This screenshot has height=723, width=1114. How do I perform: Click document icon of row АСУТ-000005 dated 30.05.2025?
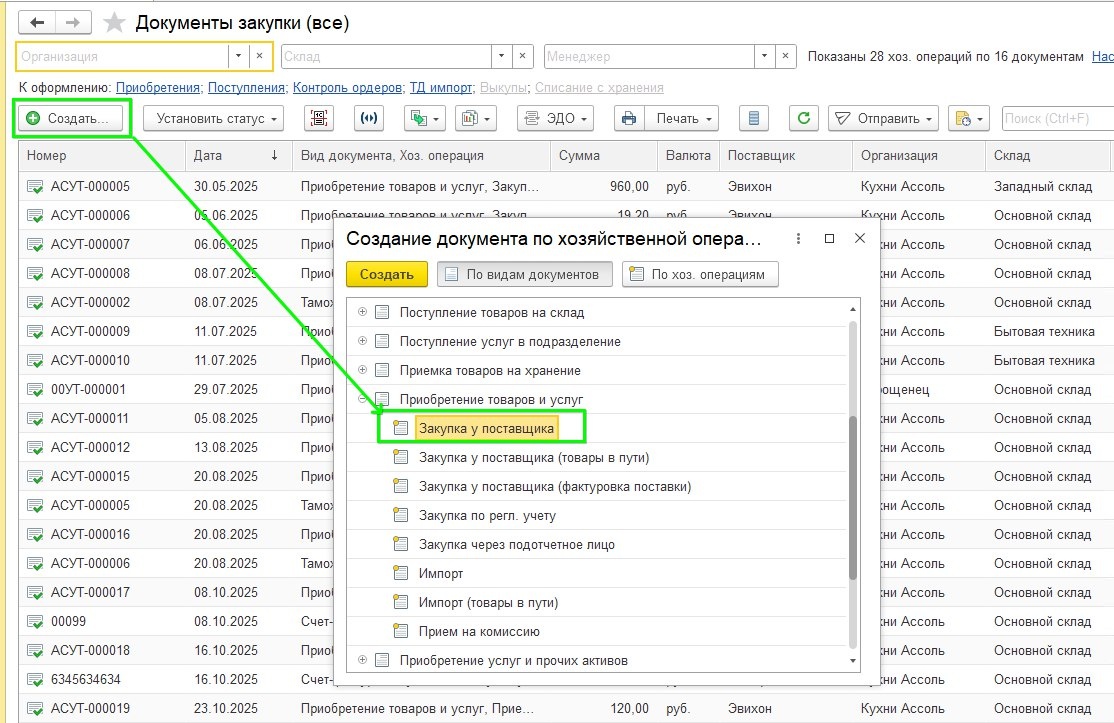tap(34, 187)
